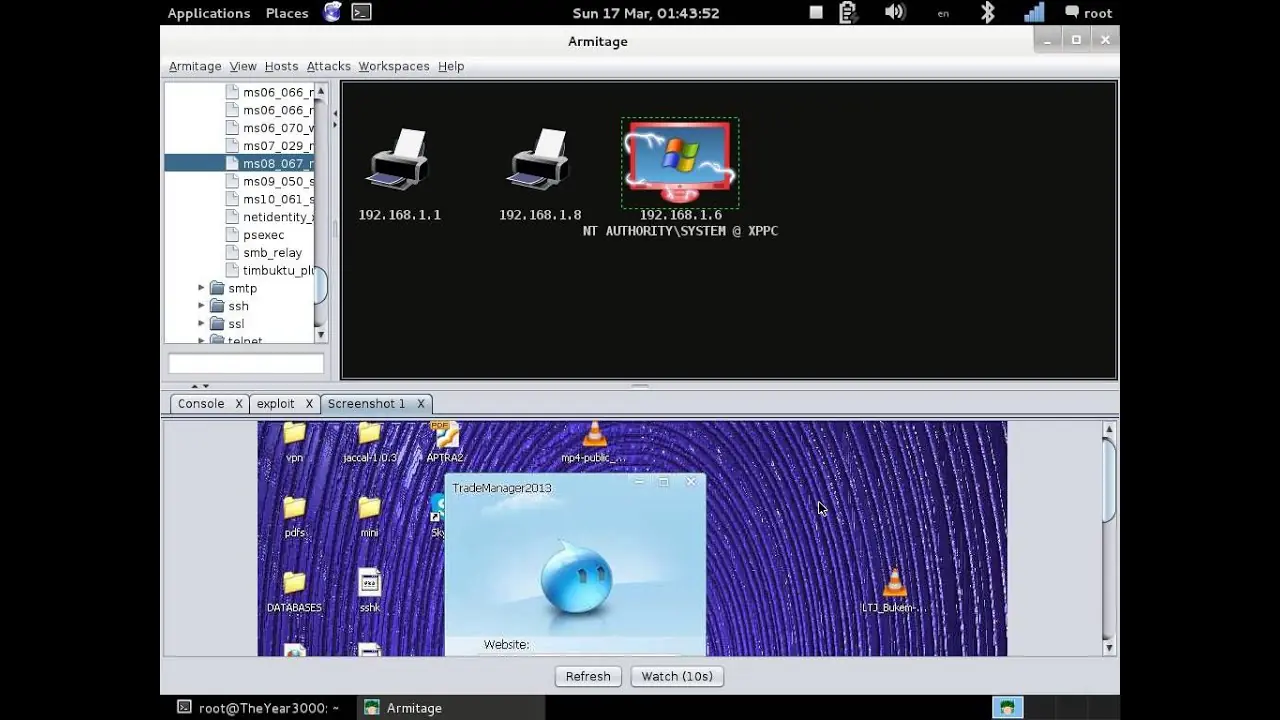The height and width of the screenshot is (720, 1280).
Task: Expand the ssl folder in module tree
Action: 201,324
